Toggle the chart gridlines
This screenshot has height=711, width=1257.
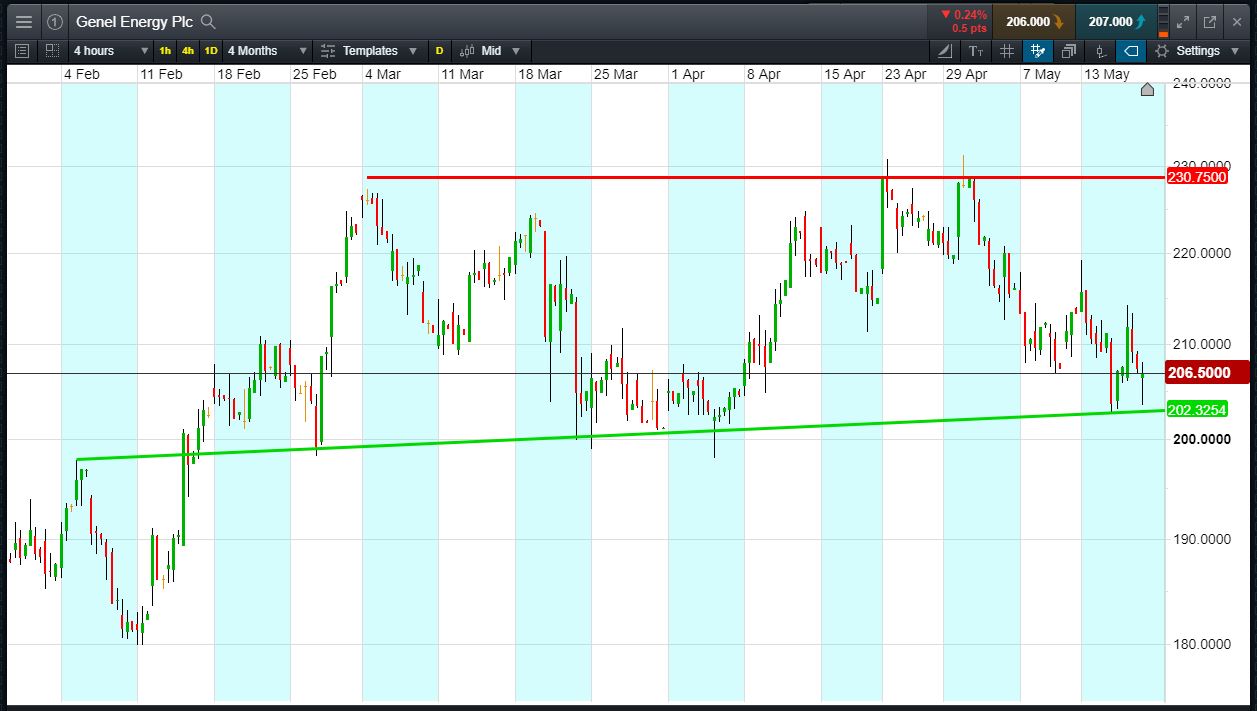click(x=1007, y=51)
